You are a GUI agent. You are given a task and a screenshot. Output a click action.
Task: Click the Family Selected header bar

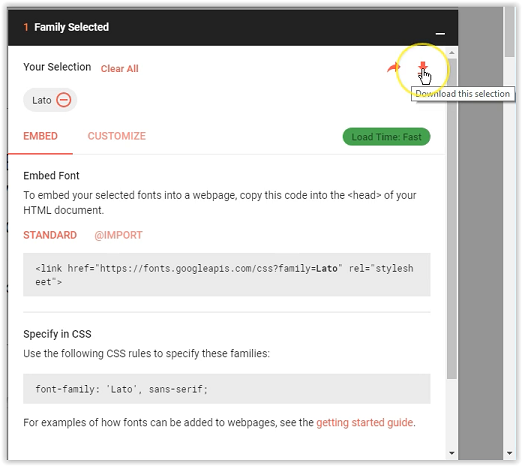[233, 28]
